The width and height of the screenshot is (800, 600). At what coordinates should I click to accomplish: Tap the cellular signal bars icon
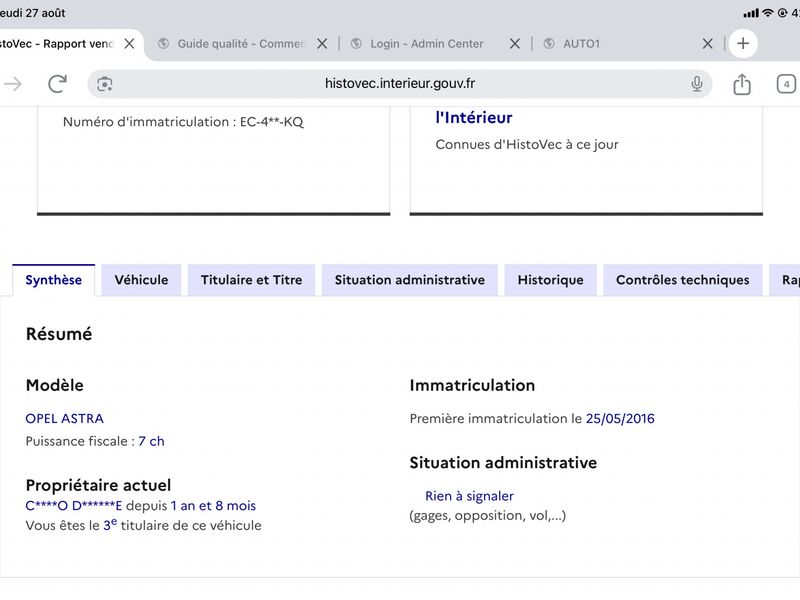(751, 14)
